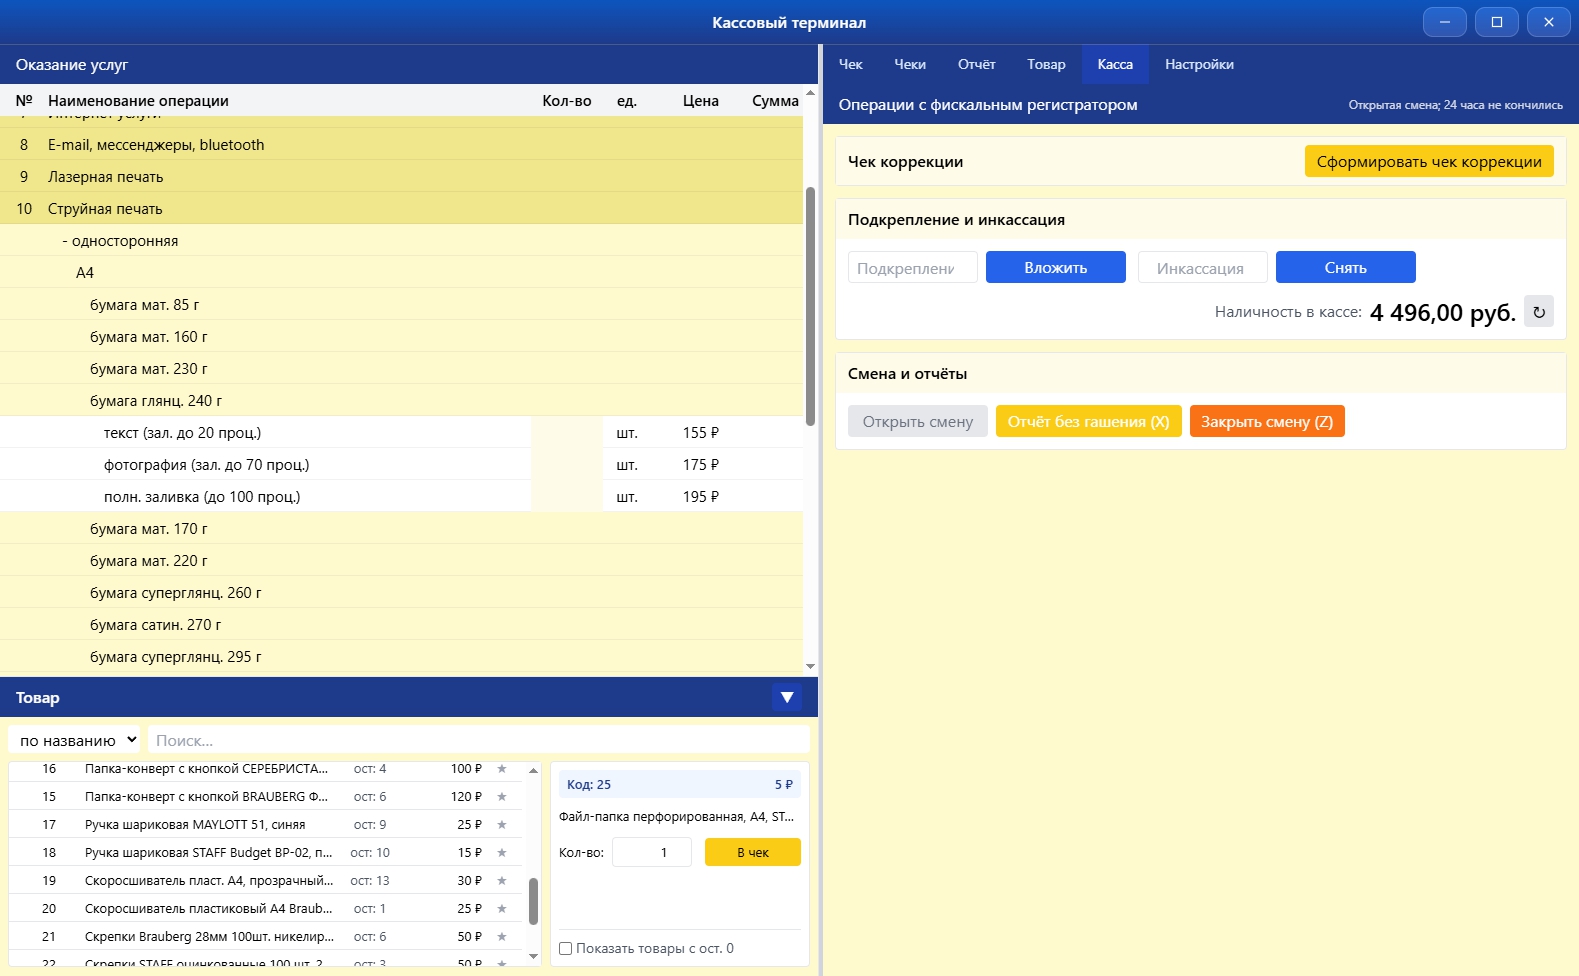Collapse the A4 paper size group
The width and height of the screenshot is (1579, 976).
tap(401, 272)
